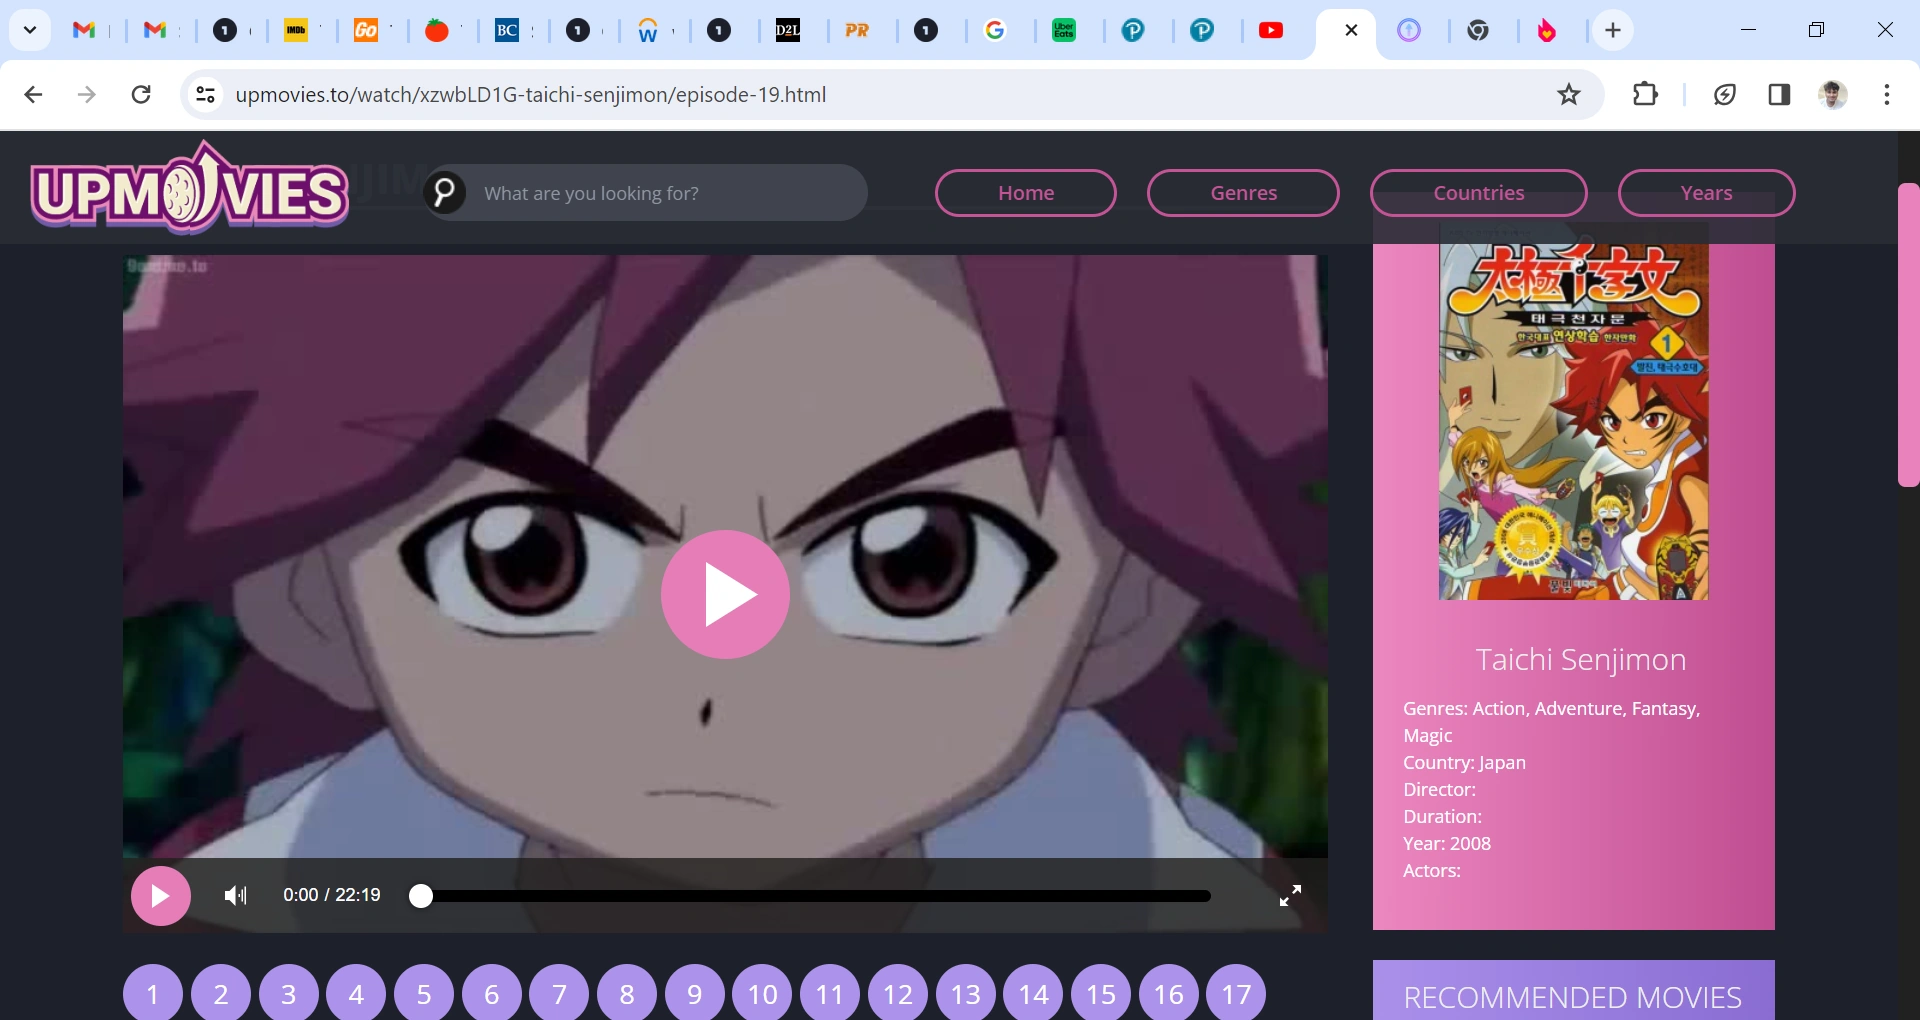Mute the video volume
This screenshot has height=1020, width=1920.
[x=235, y=895]
